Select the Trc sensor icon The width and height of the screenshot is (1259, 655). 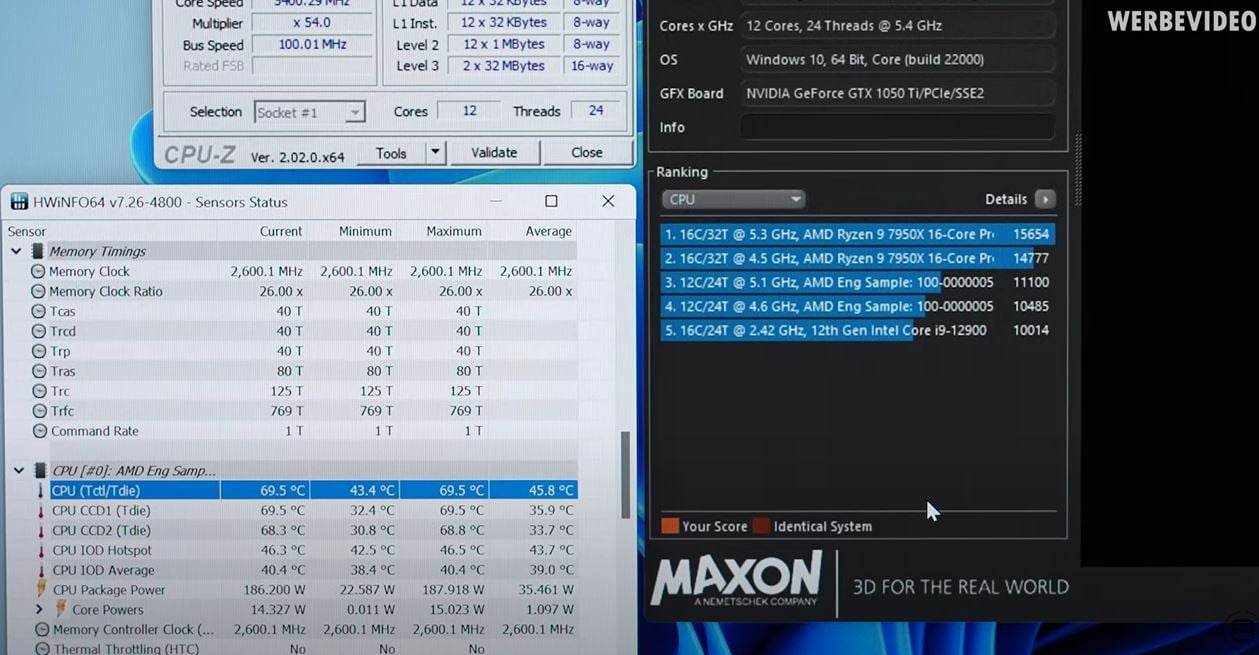tap(39, 391)
